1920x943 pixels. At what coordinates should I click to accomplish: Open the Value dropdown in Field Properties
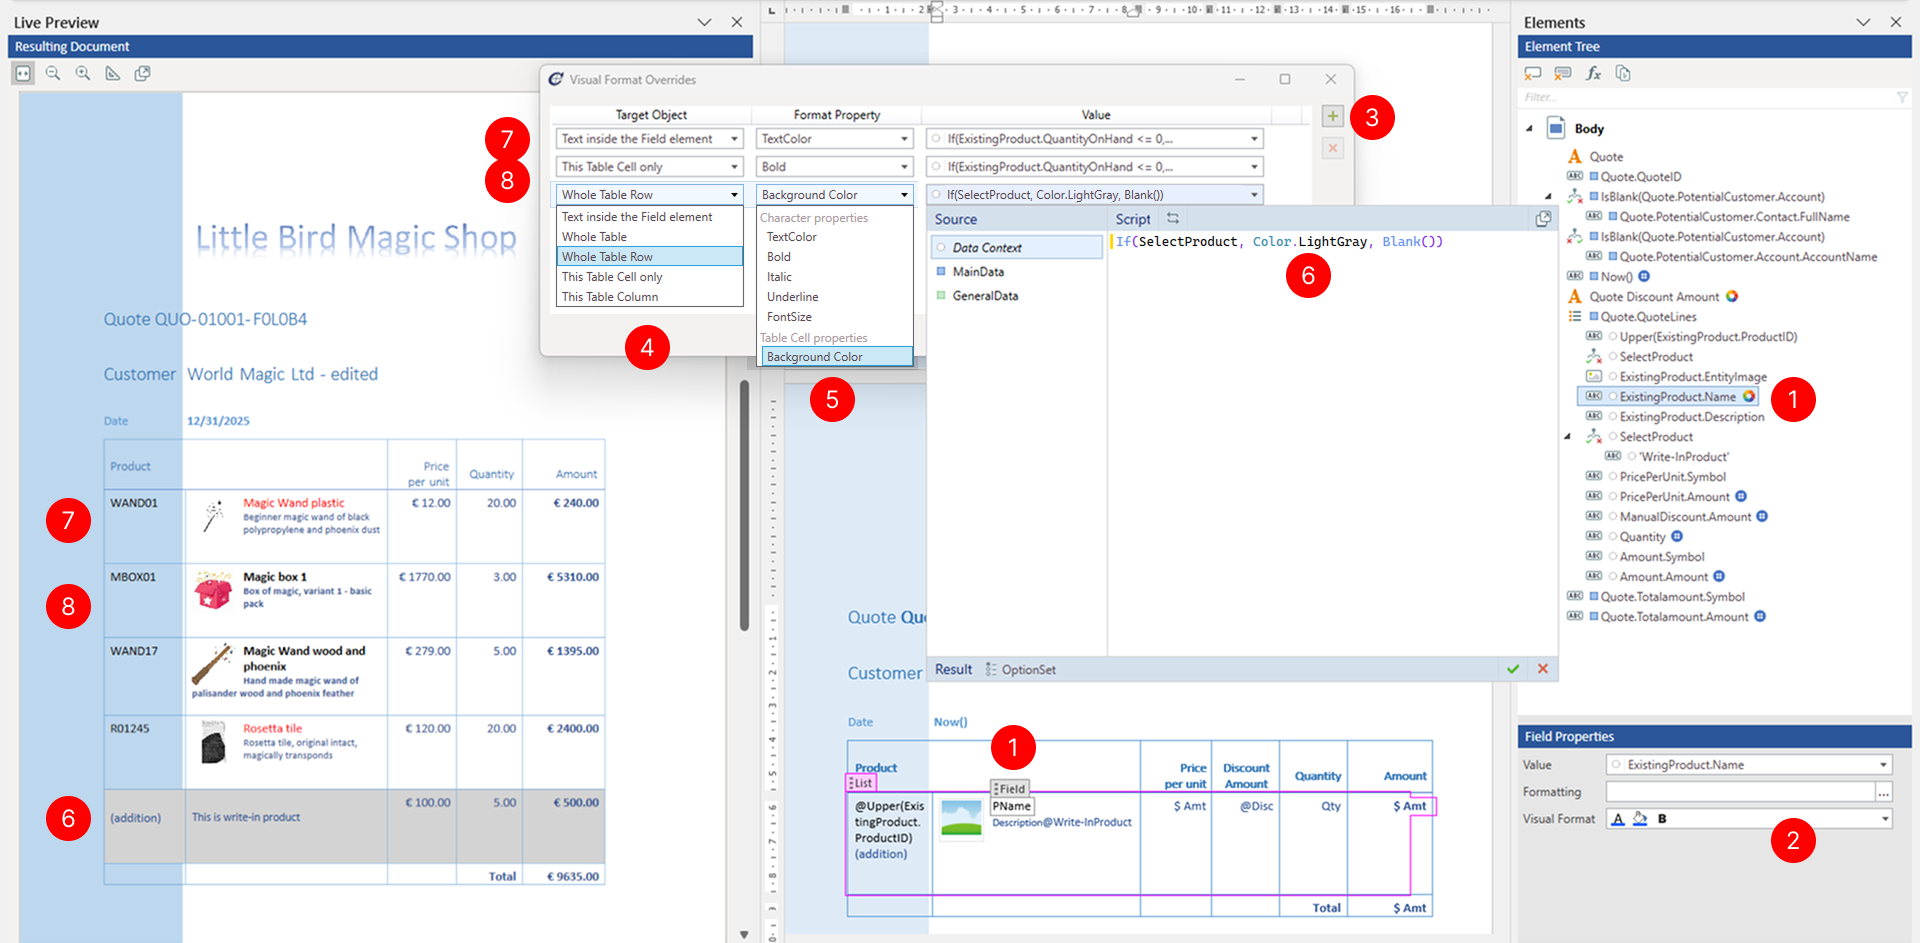point(1883,765)
